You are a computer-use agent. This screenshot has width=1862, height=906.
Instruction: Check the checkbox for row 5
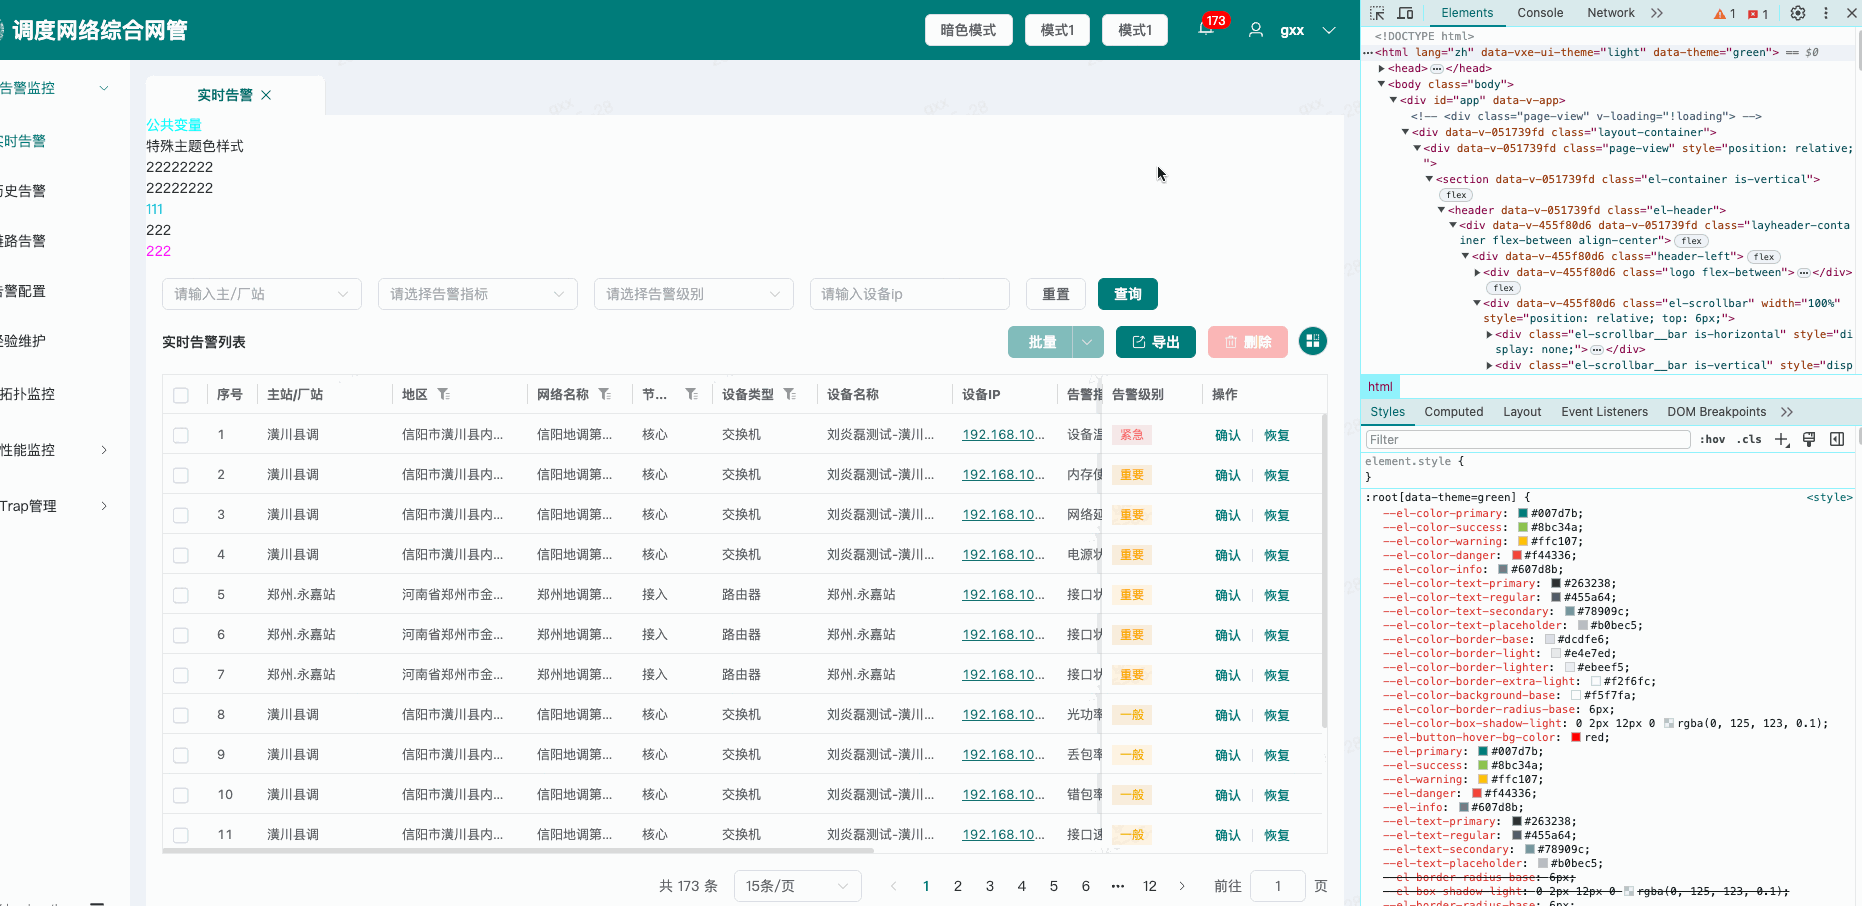pyautogui.click(x=181, y=595)
